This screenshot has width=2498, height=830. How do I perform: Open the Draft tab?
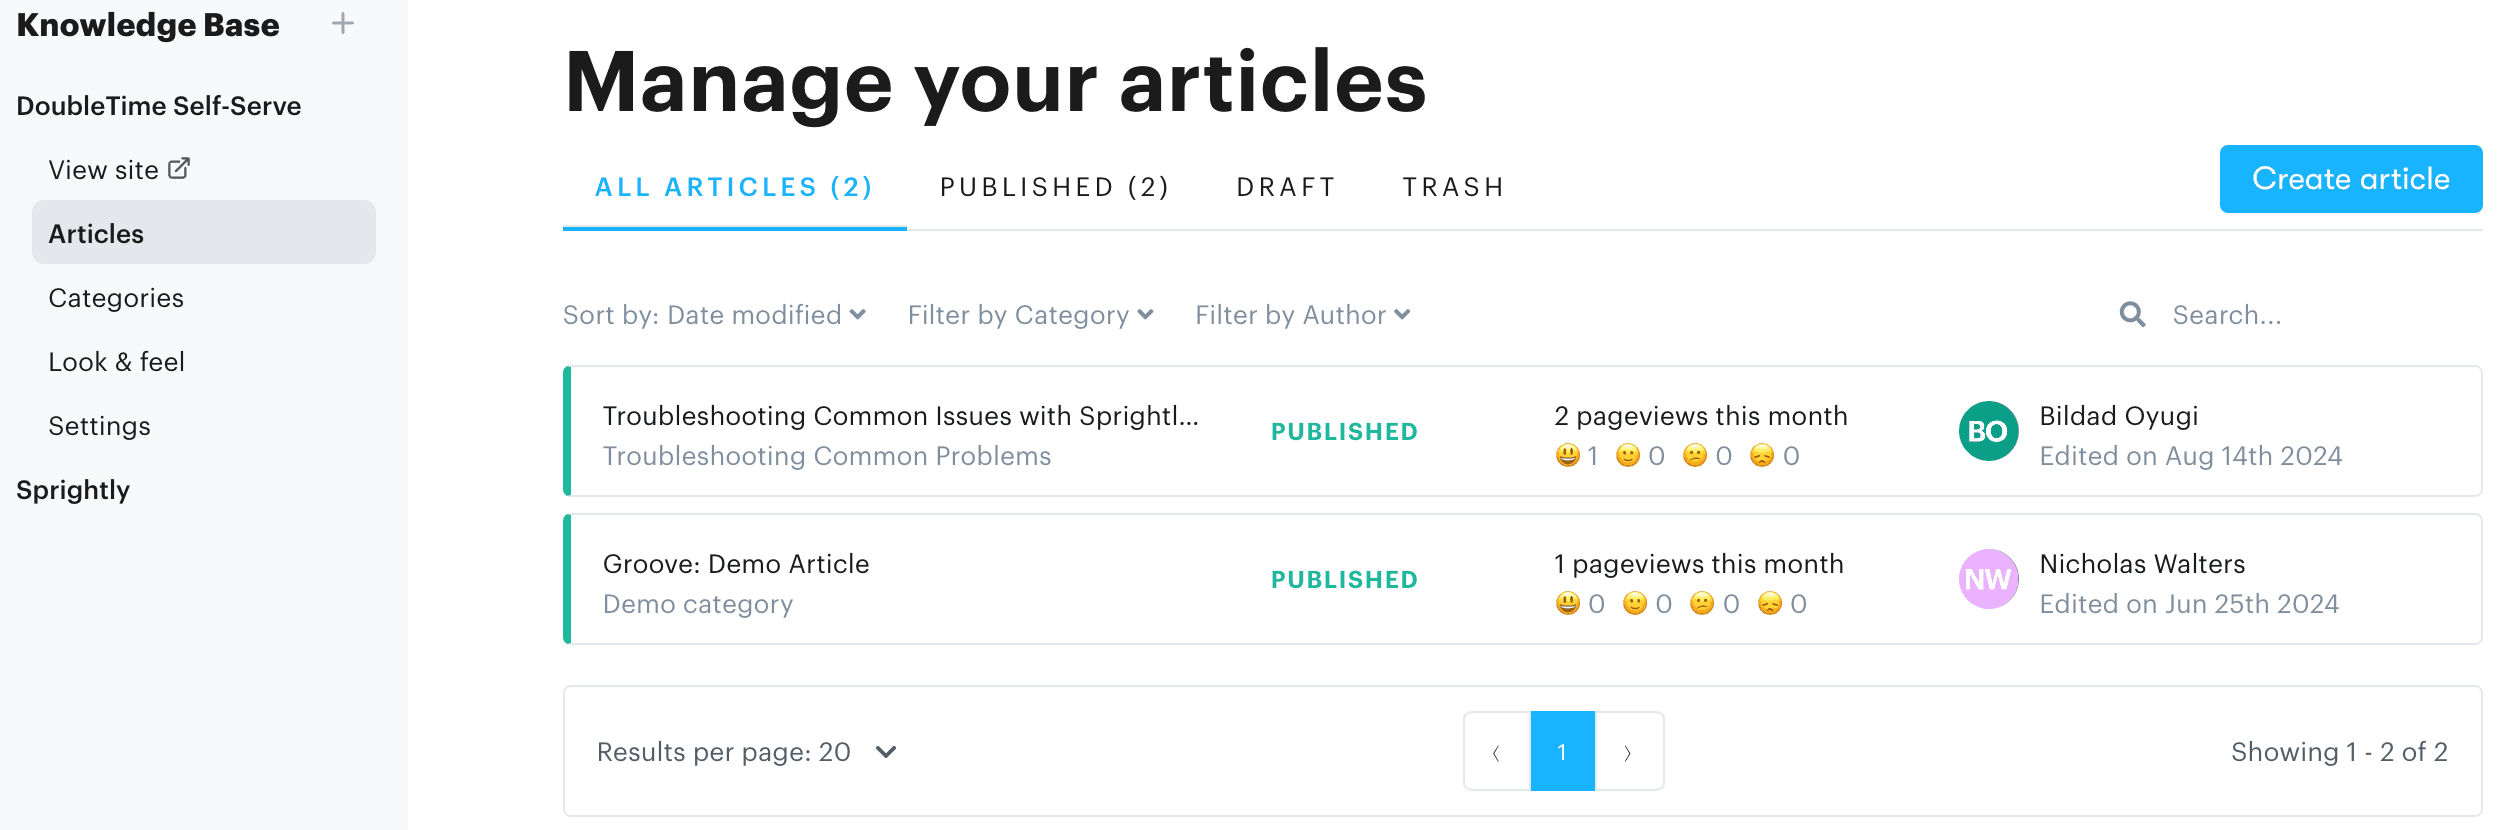(1286, 186)
